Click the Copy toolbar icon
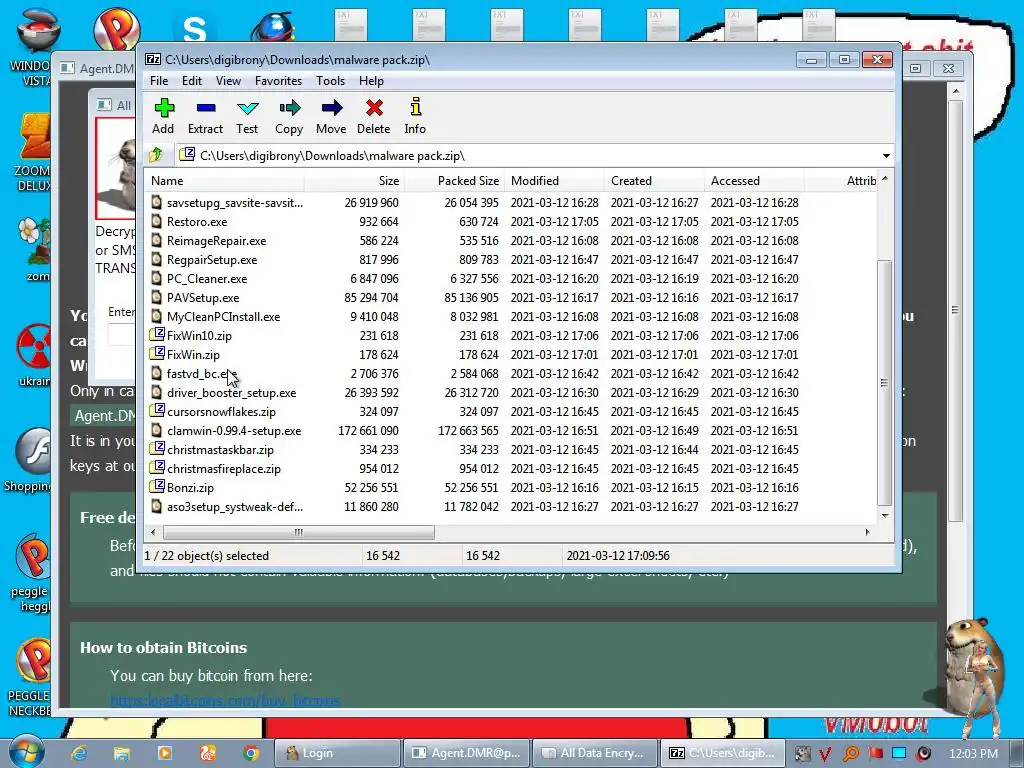Screen dimensions: 1024x768 coord(289,108)
